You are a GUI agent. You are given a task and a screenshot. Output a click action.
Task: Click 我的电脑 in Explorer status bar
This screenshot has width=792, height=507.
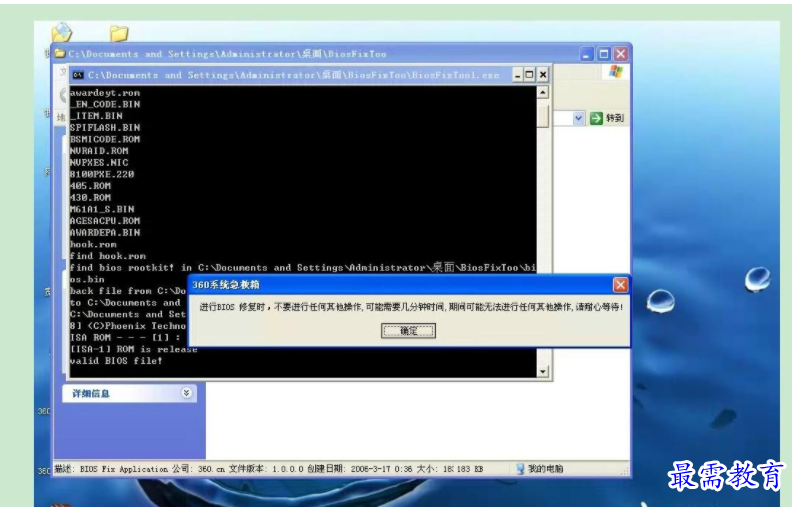(539, 469)
